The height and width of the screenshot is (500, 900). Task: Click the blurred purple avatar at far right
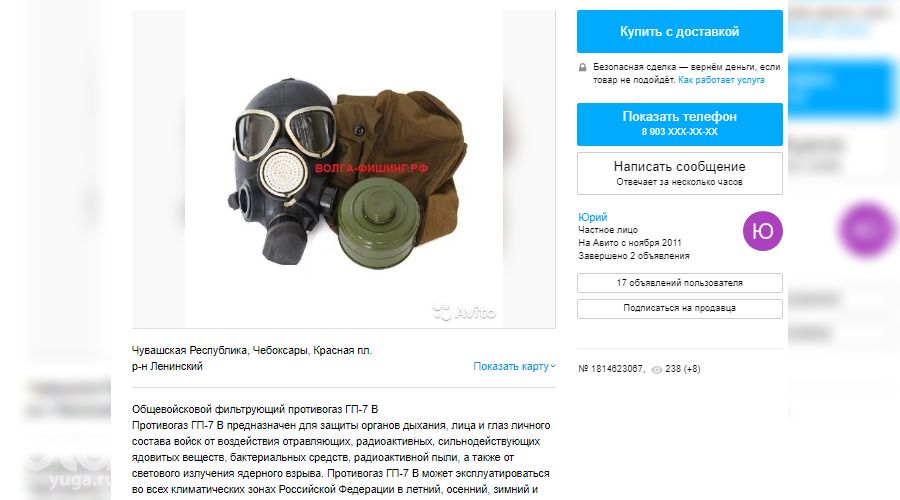pyautogui.click(x=867, y=229)
